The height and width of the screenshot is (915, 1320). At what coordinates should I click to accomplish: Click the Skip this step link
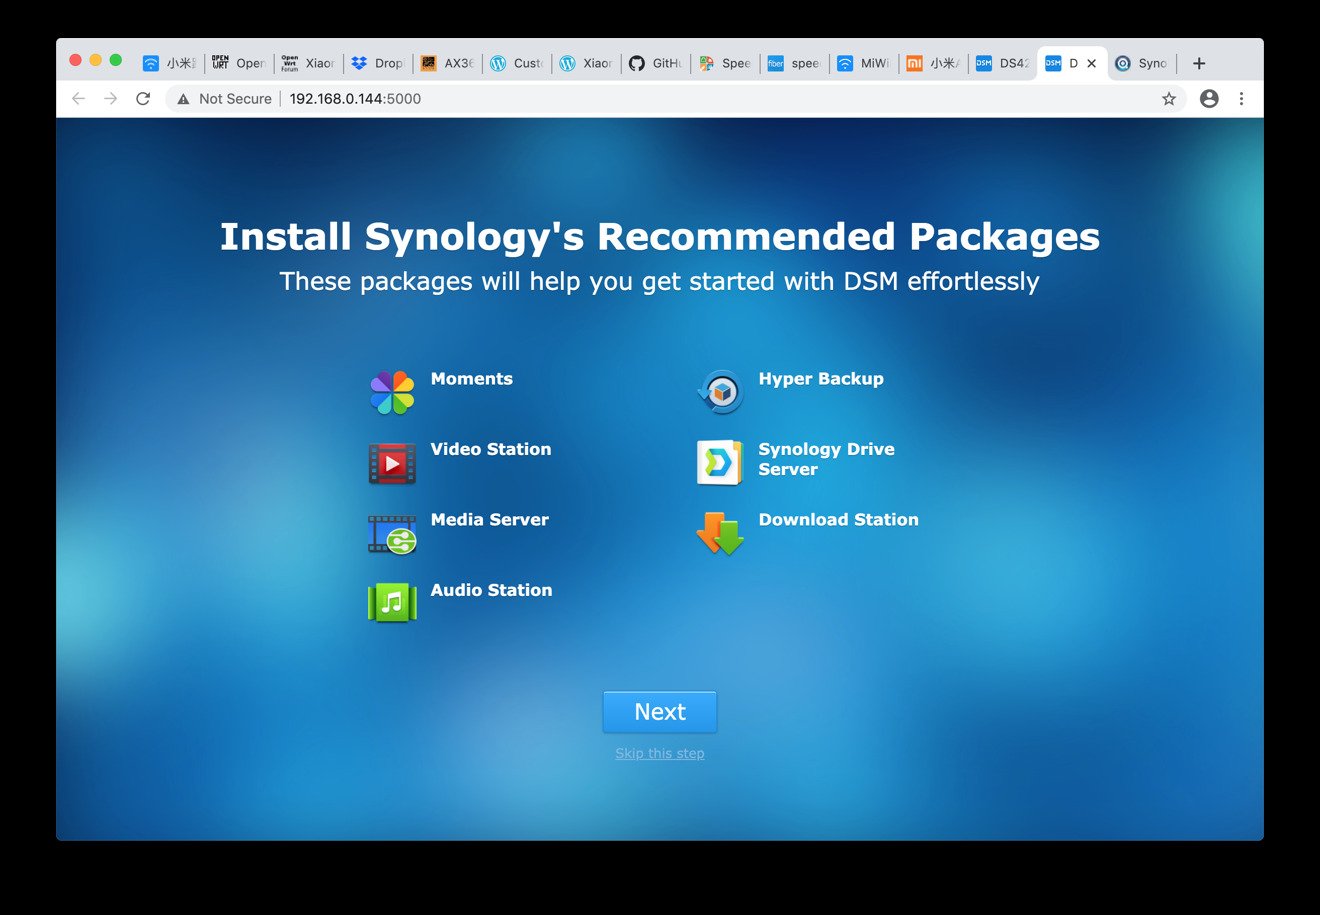coord(660,753)
